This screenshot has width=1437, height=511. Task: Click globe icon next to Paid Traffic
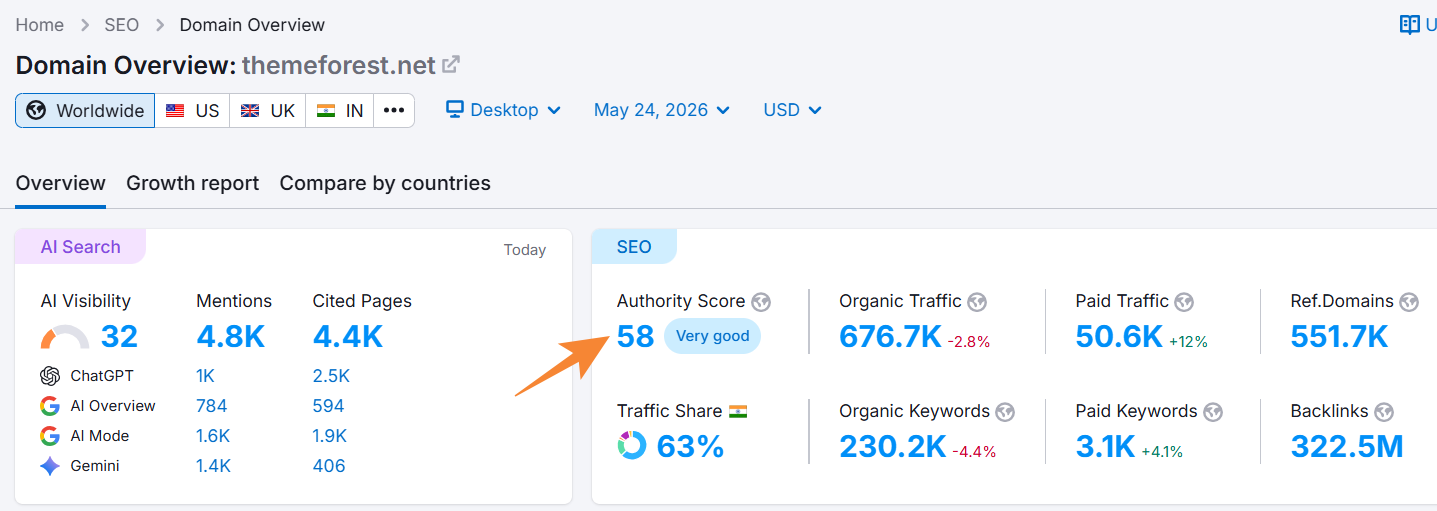tap(1184, 302)
